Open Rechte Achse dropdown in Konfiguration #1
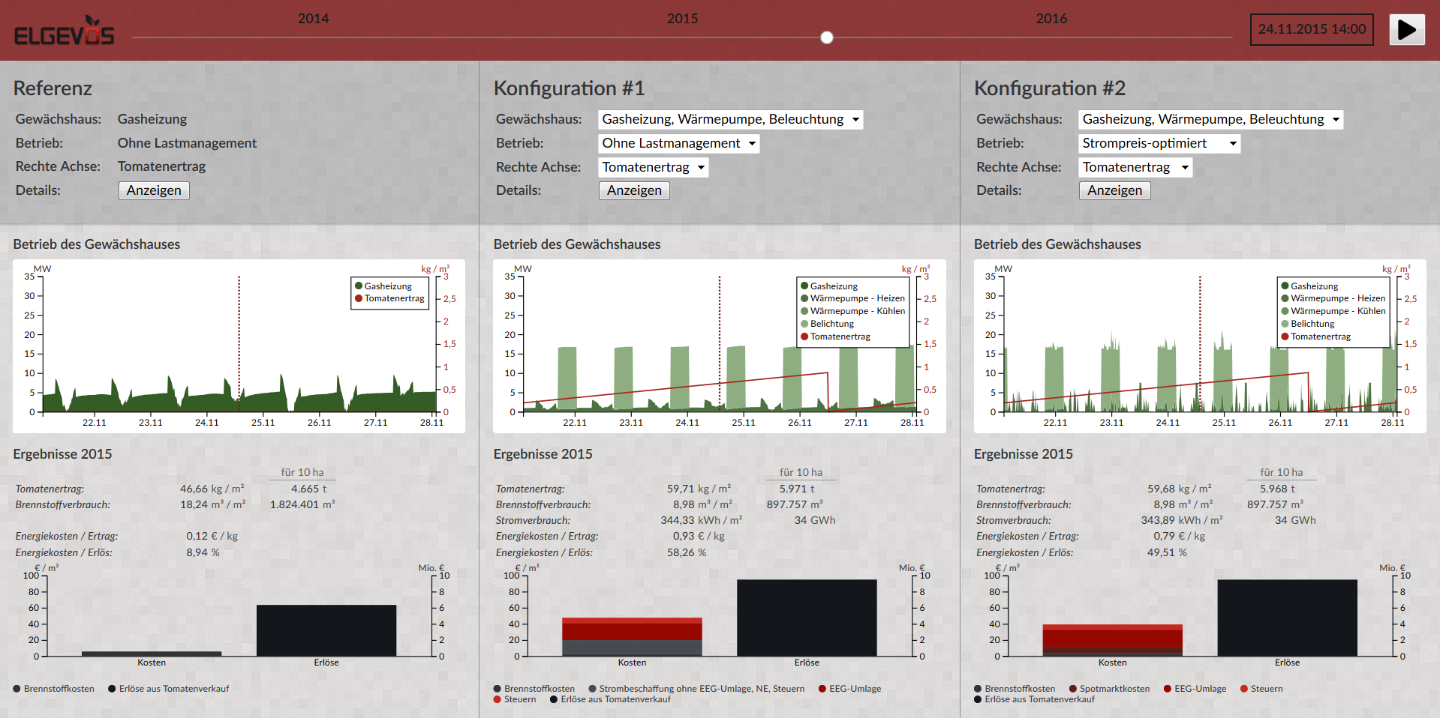1440x718 pixels. coord(654,167)
